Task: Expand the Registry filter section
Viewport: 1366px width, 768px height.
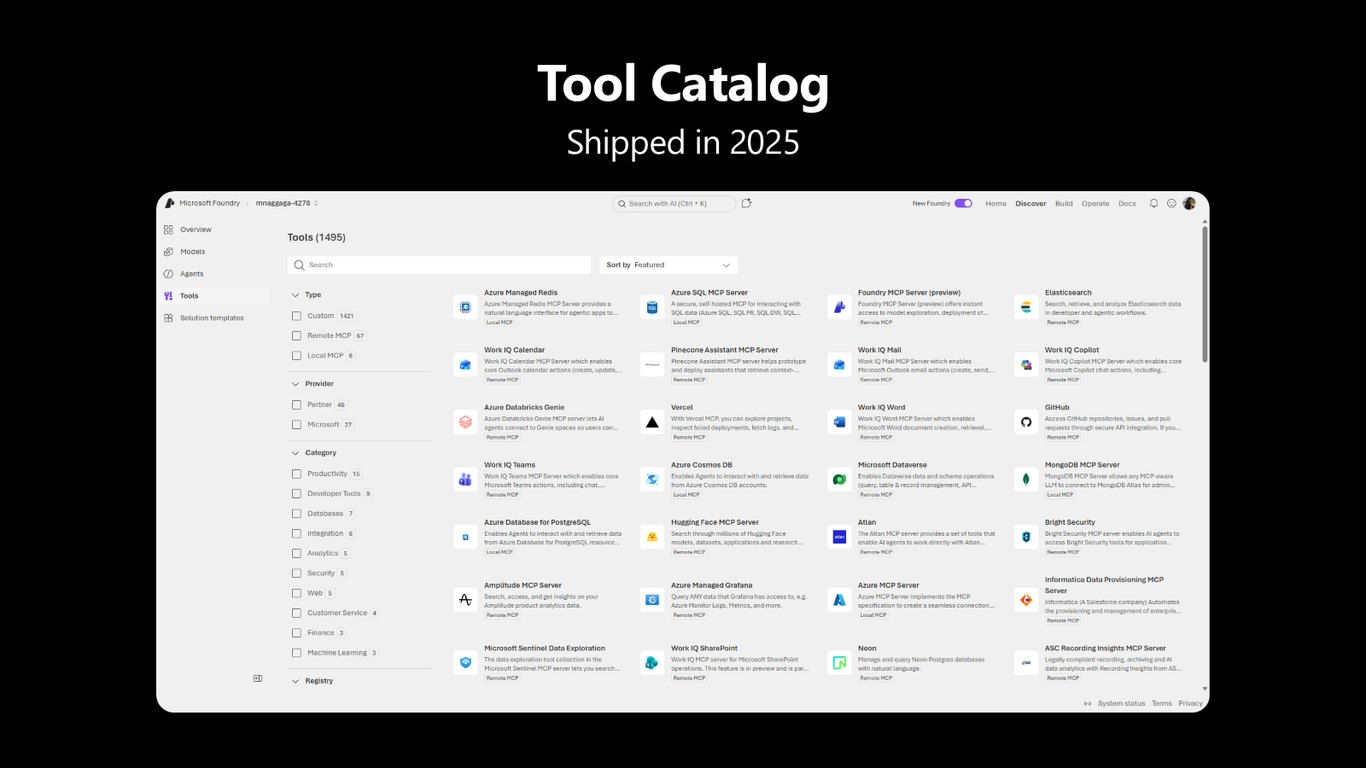Action: [x=295, y=681]
